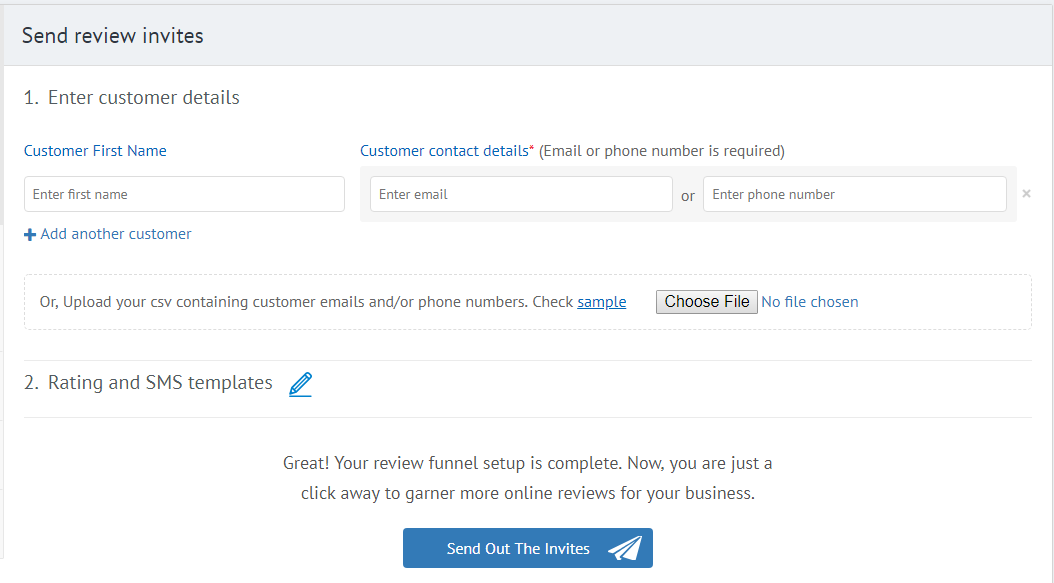
Task: Click the Add another customer link
Action: tap(116, 234)
